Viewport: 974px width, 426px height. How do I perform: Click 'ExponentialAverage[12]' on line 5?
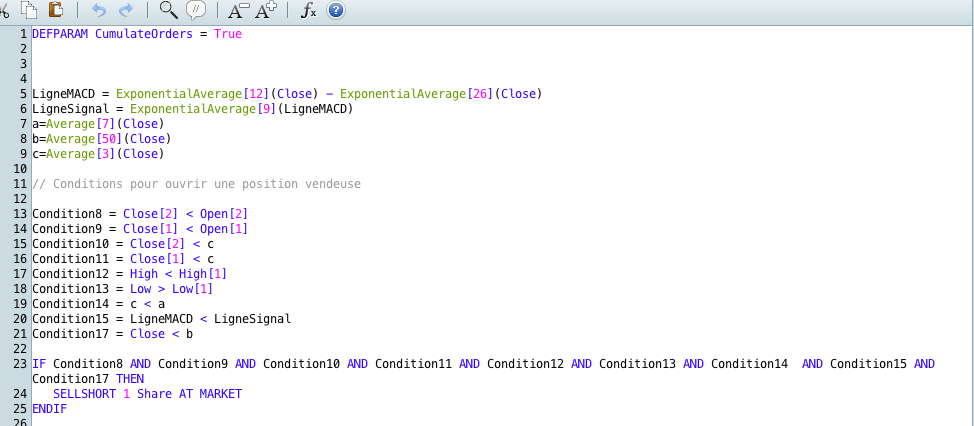point(193,94)
